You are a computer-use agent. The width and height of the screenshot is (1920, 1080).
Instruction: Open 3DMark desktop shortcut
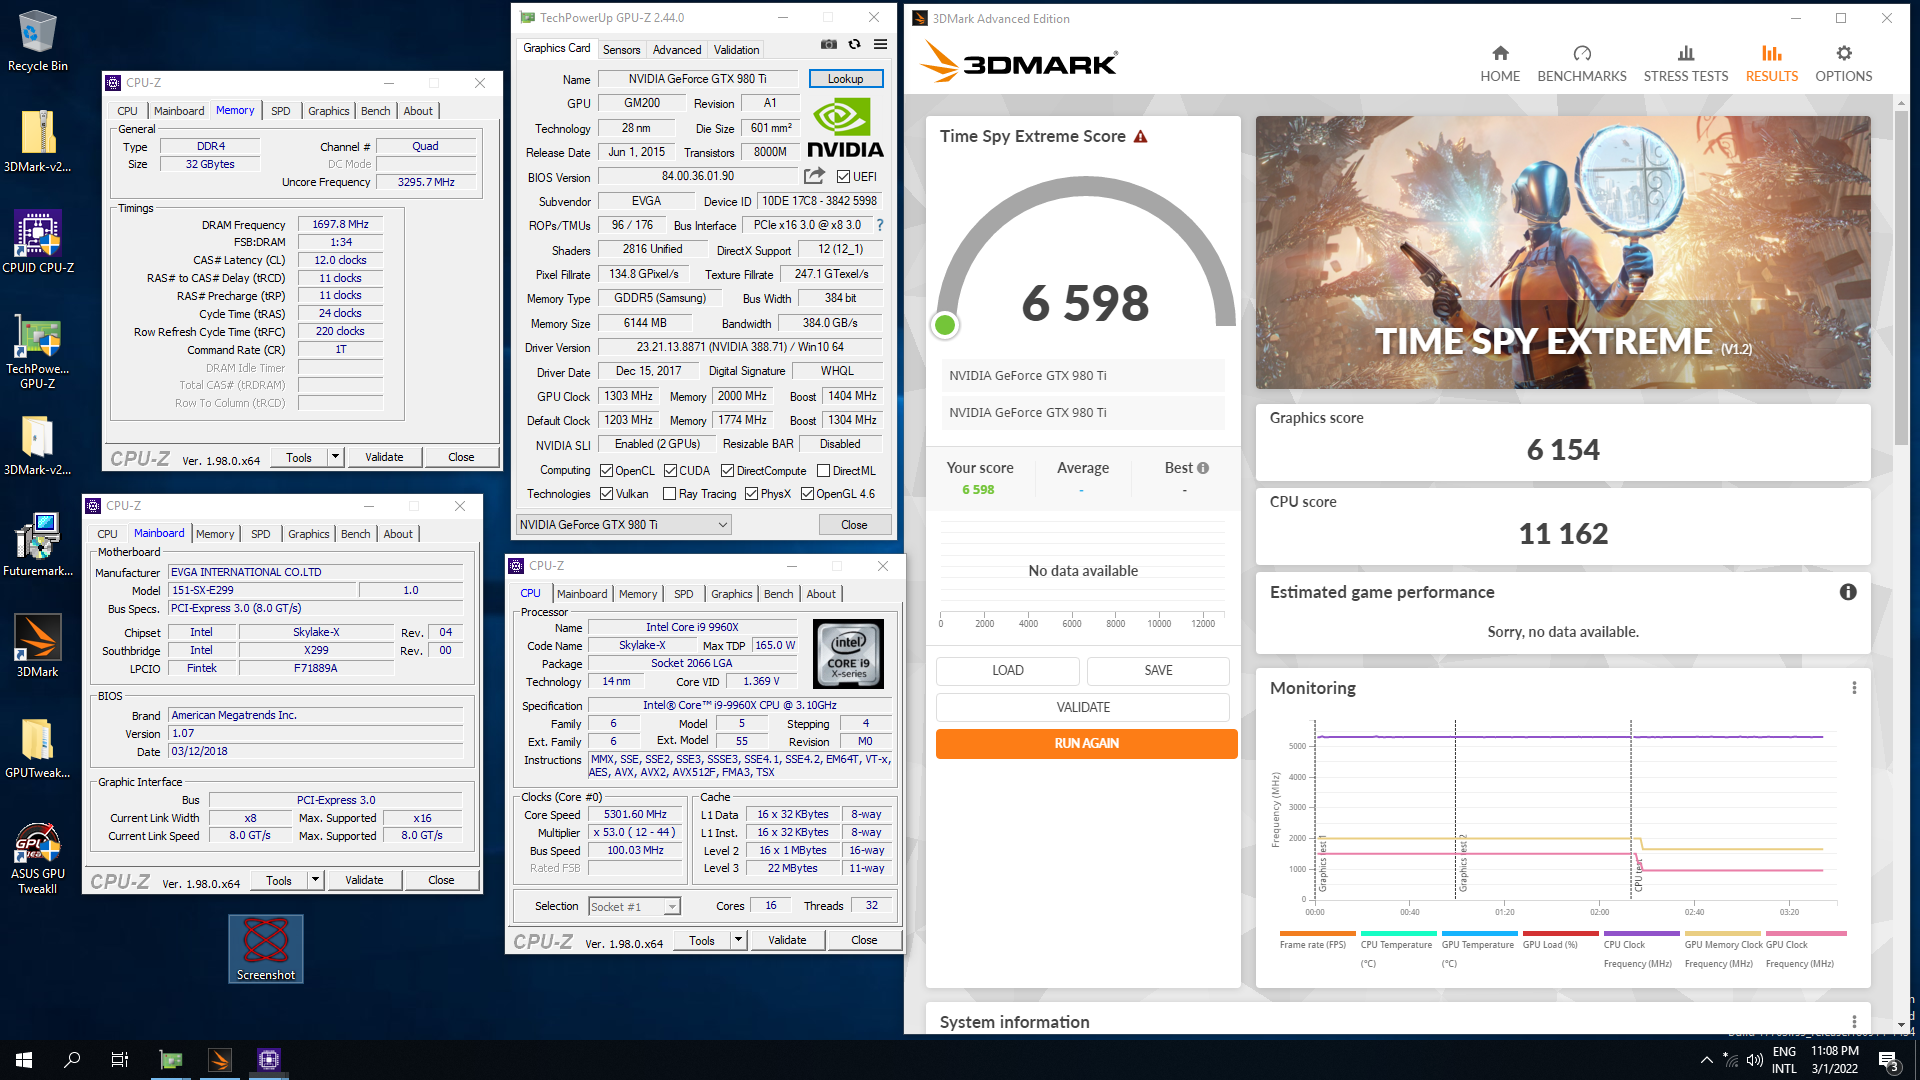[38, 646]
